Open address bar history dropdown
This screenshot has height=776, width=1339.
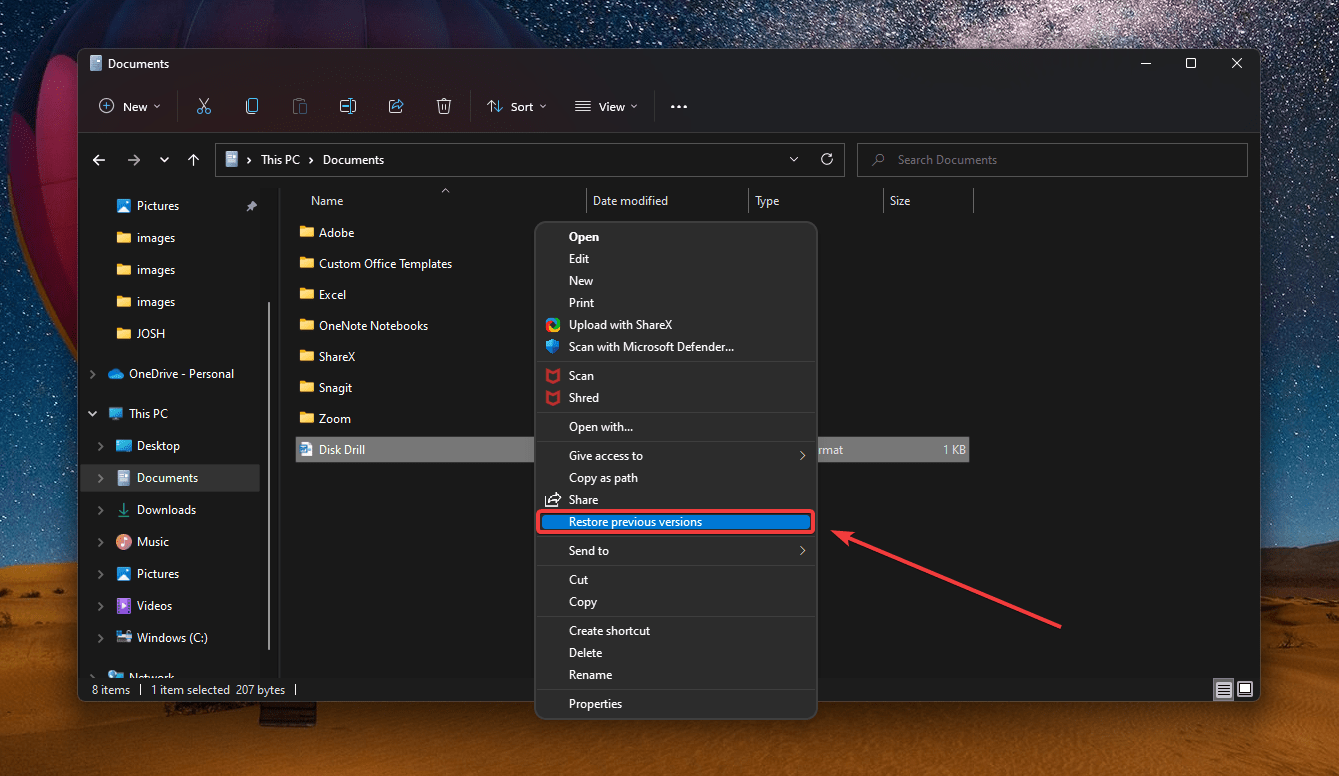[x=794, y=159]
